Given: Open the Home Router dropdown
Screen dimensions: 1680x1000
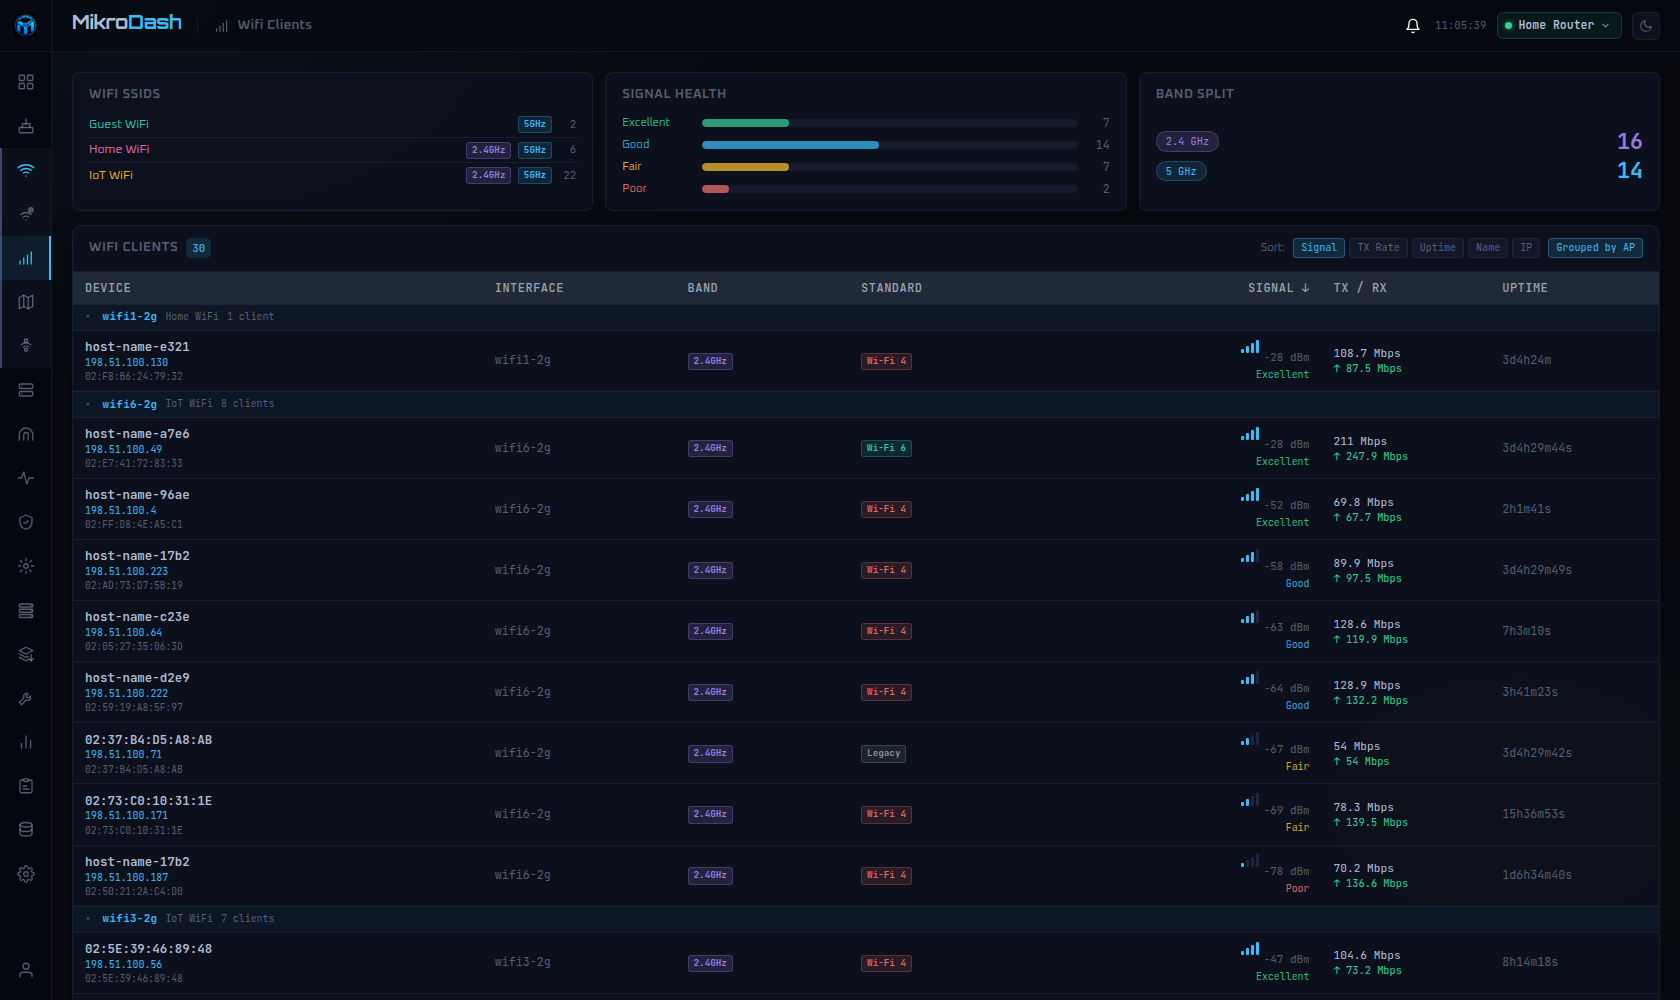Looking at the screenshot, I should [1558, 26].
